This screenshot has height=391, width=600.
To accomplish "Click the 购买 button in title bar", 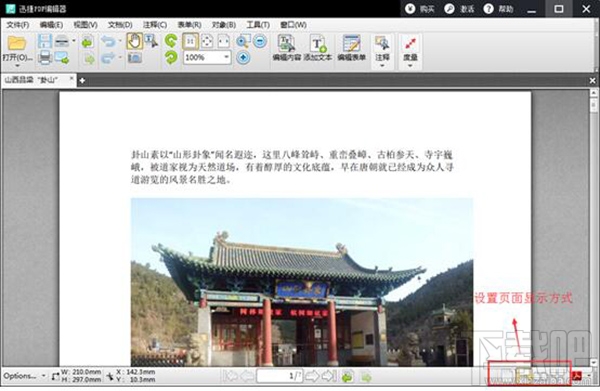I will 420,9.
